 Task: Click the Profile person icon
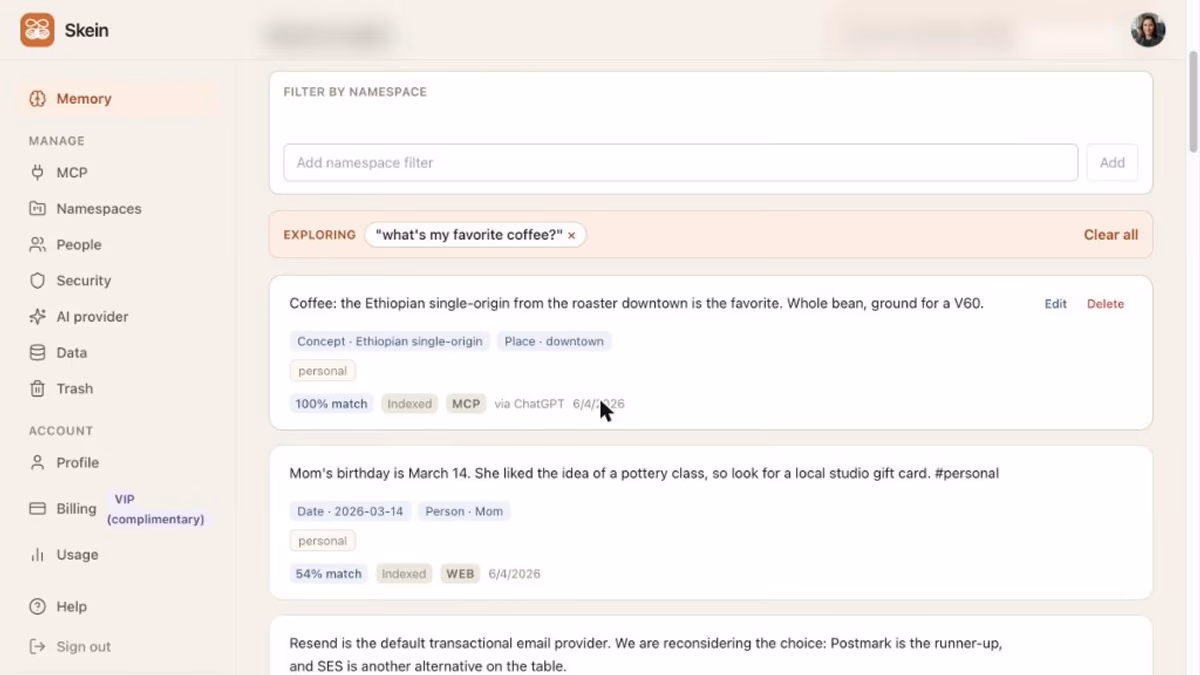point(37,463)
